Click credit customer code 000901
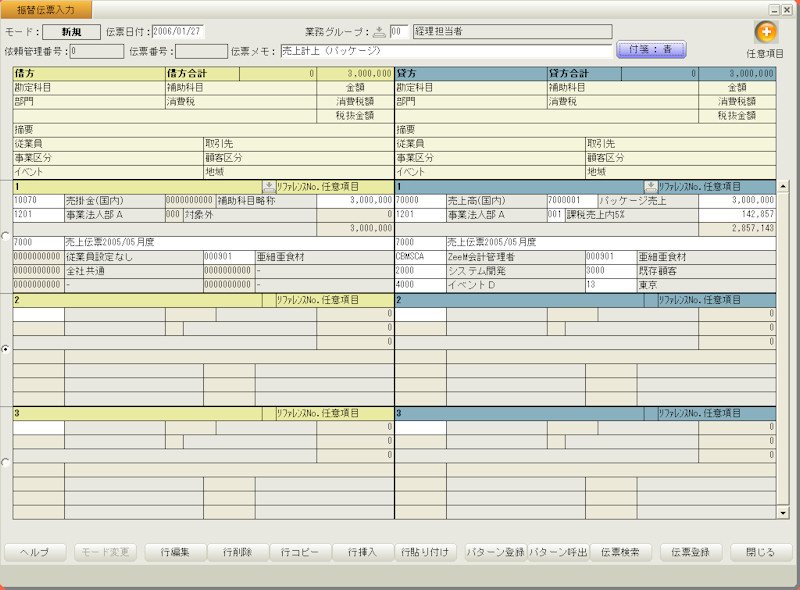Screen dimensions: 800x590 click(611, 257)
